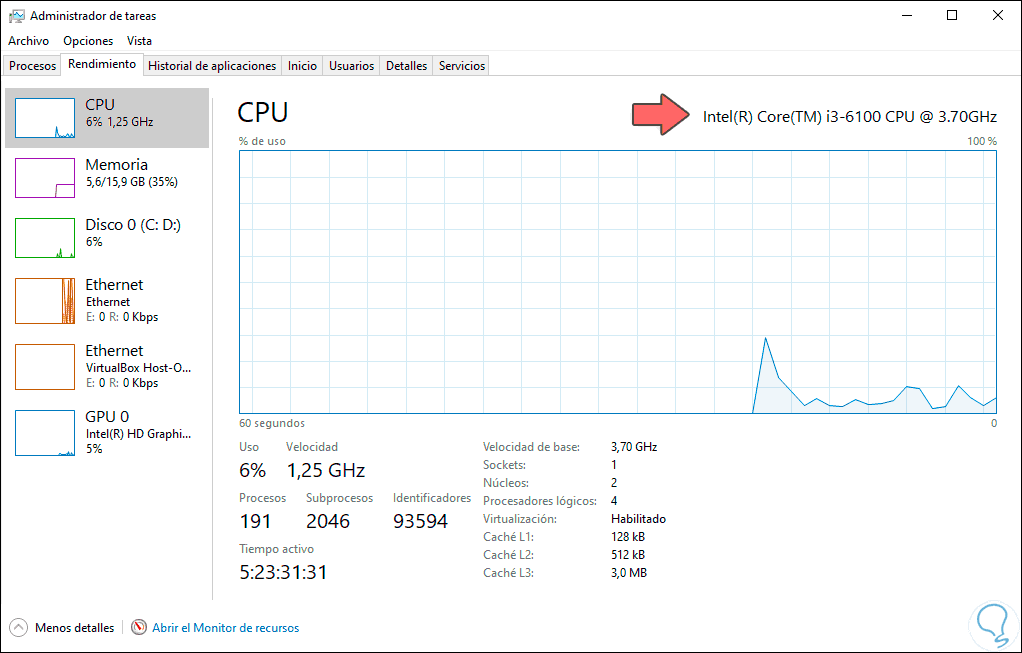Click the Tiempo activo label
1022x653 pixels.
point(276,549)
